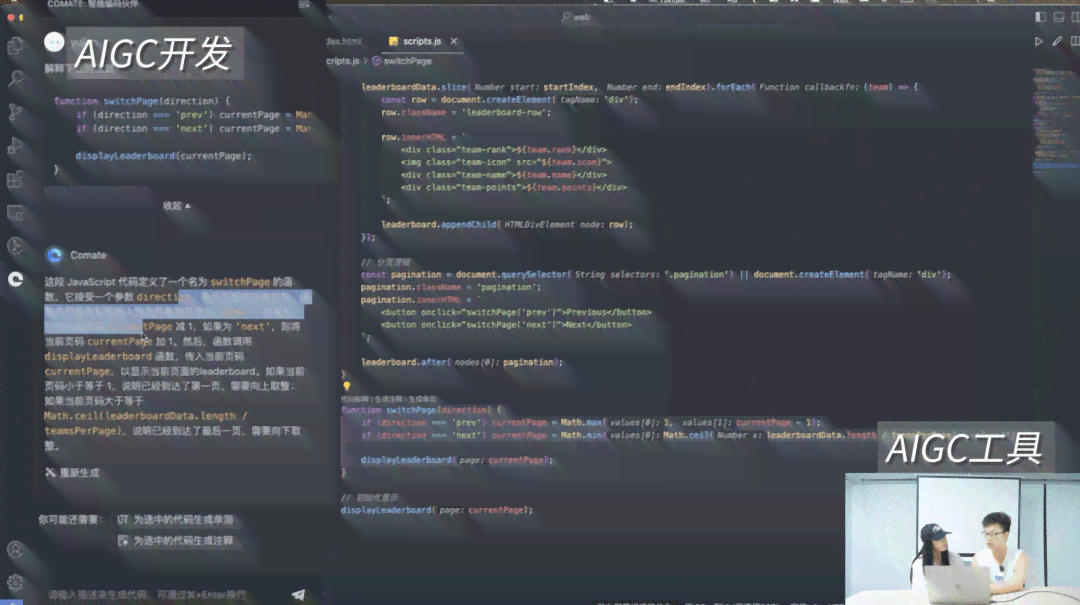1080x605 pixels.
Task: Select the scripts.js editor tab
Action: pyautogui.click(x=422, y=41)
